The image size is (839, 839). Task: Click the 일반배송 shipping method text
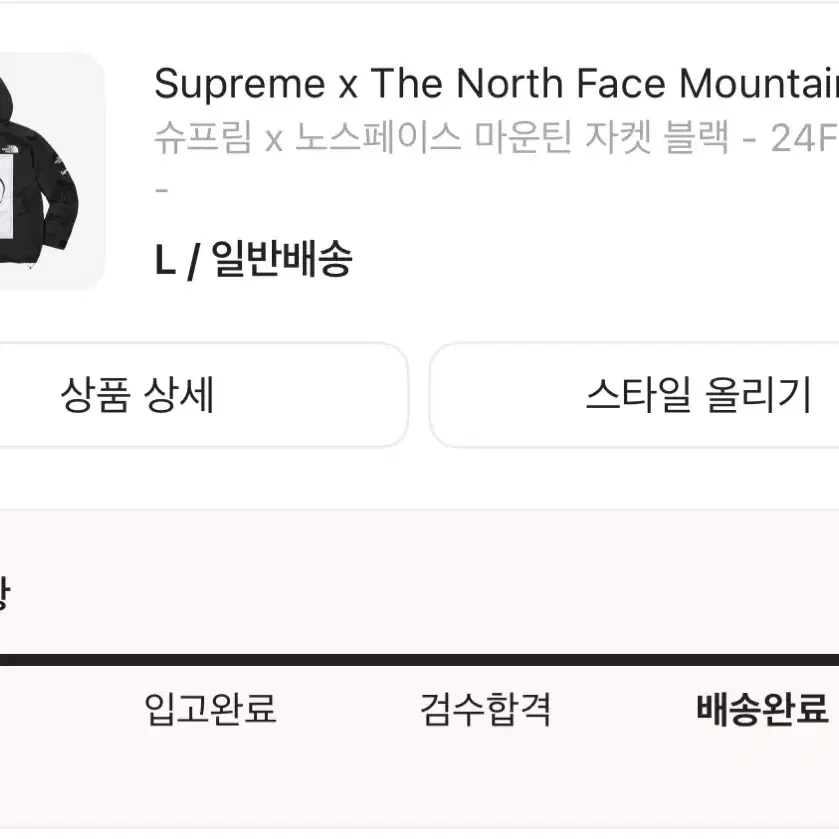pyautogui.click(x=285, y=258)
